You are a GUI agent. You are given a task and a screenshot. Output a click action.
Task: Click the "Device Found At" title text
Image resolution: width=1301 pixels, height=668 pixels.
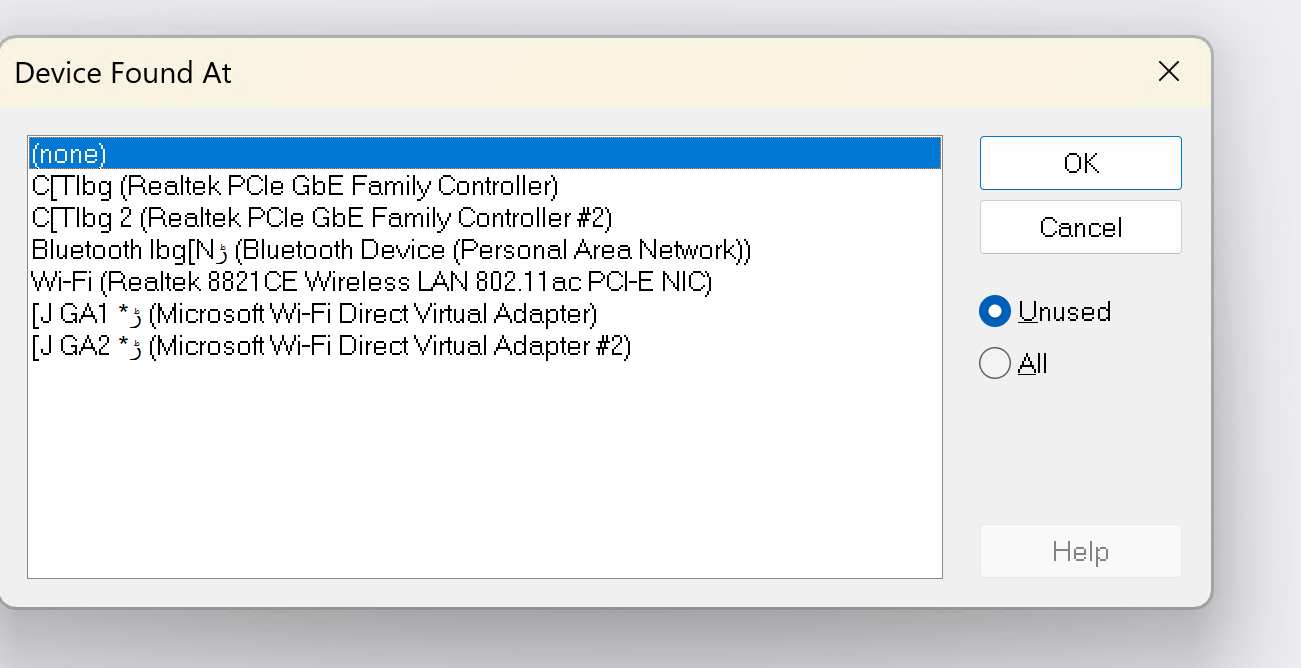pyautogui.click(x=123, y=73)
